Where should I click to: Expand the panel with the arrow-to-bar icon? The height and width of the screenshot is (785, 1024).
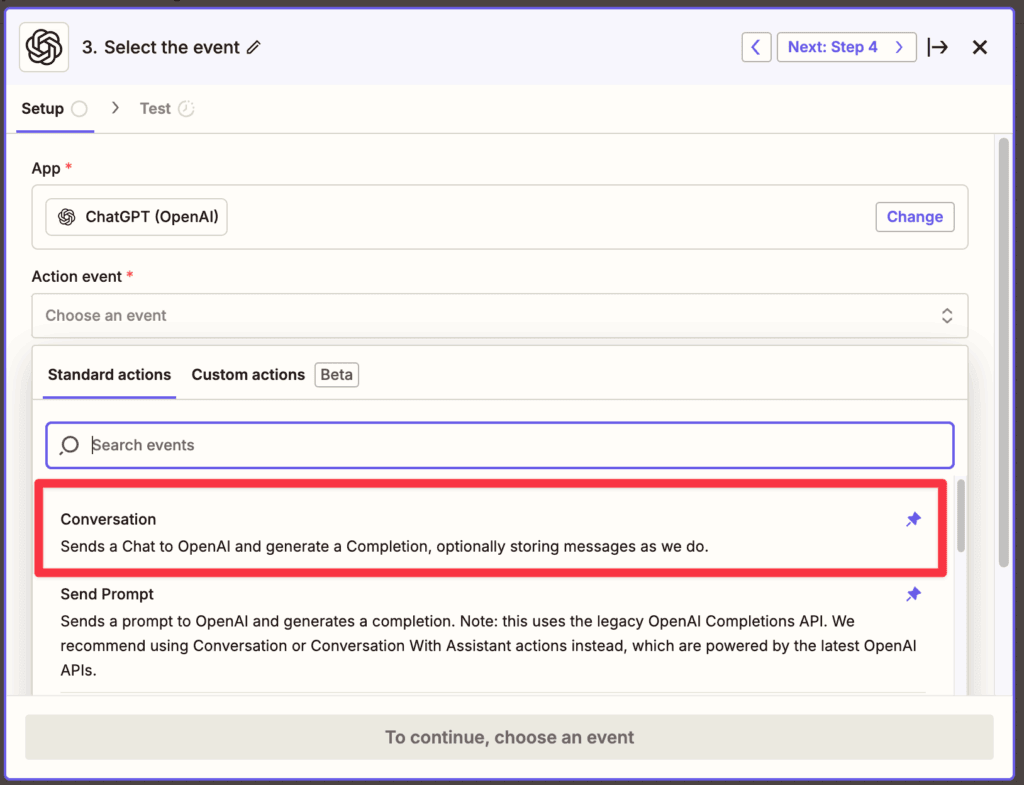point(938,47)
